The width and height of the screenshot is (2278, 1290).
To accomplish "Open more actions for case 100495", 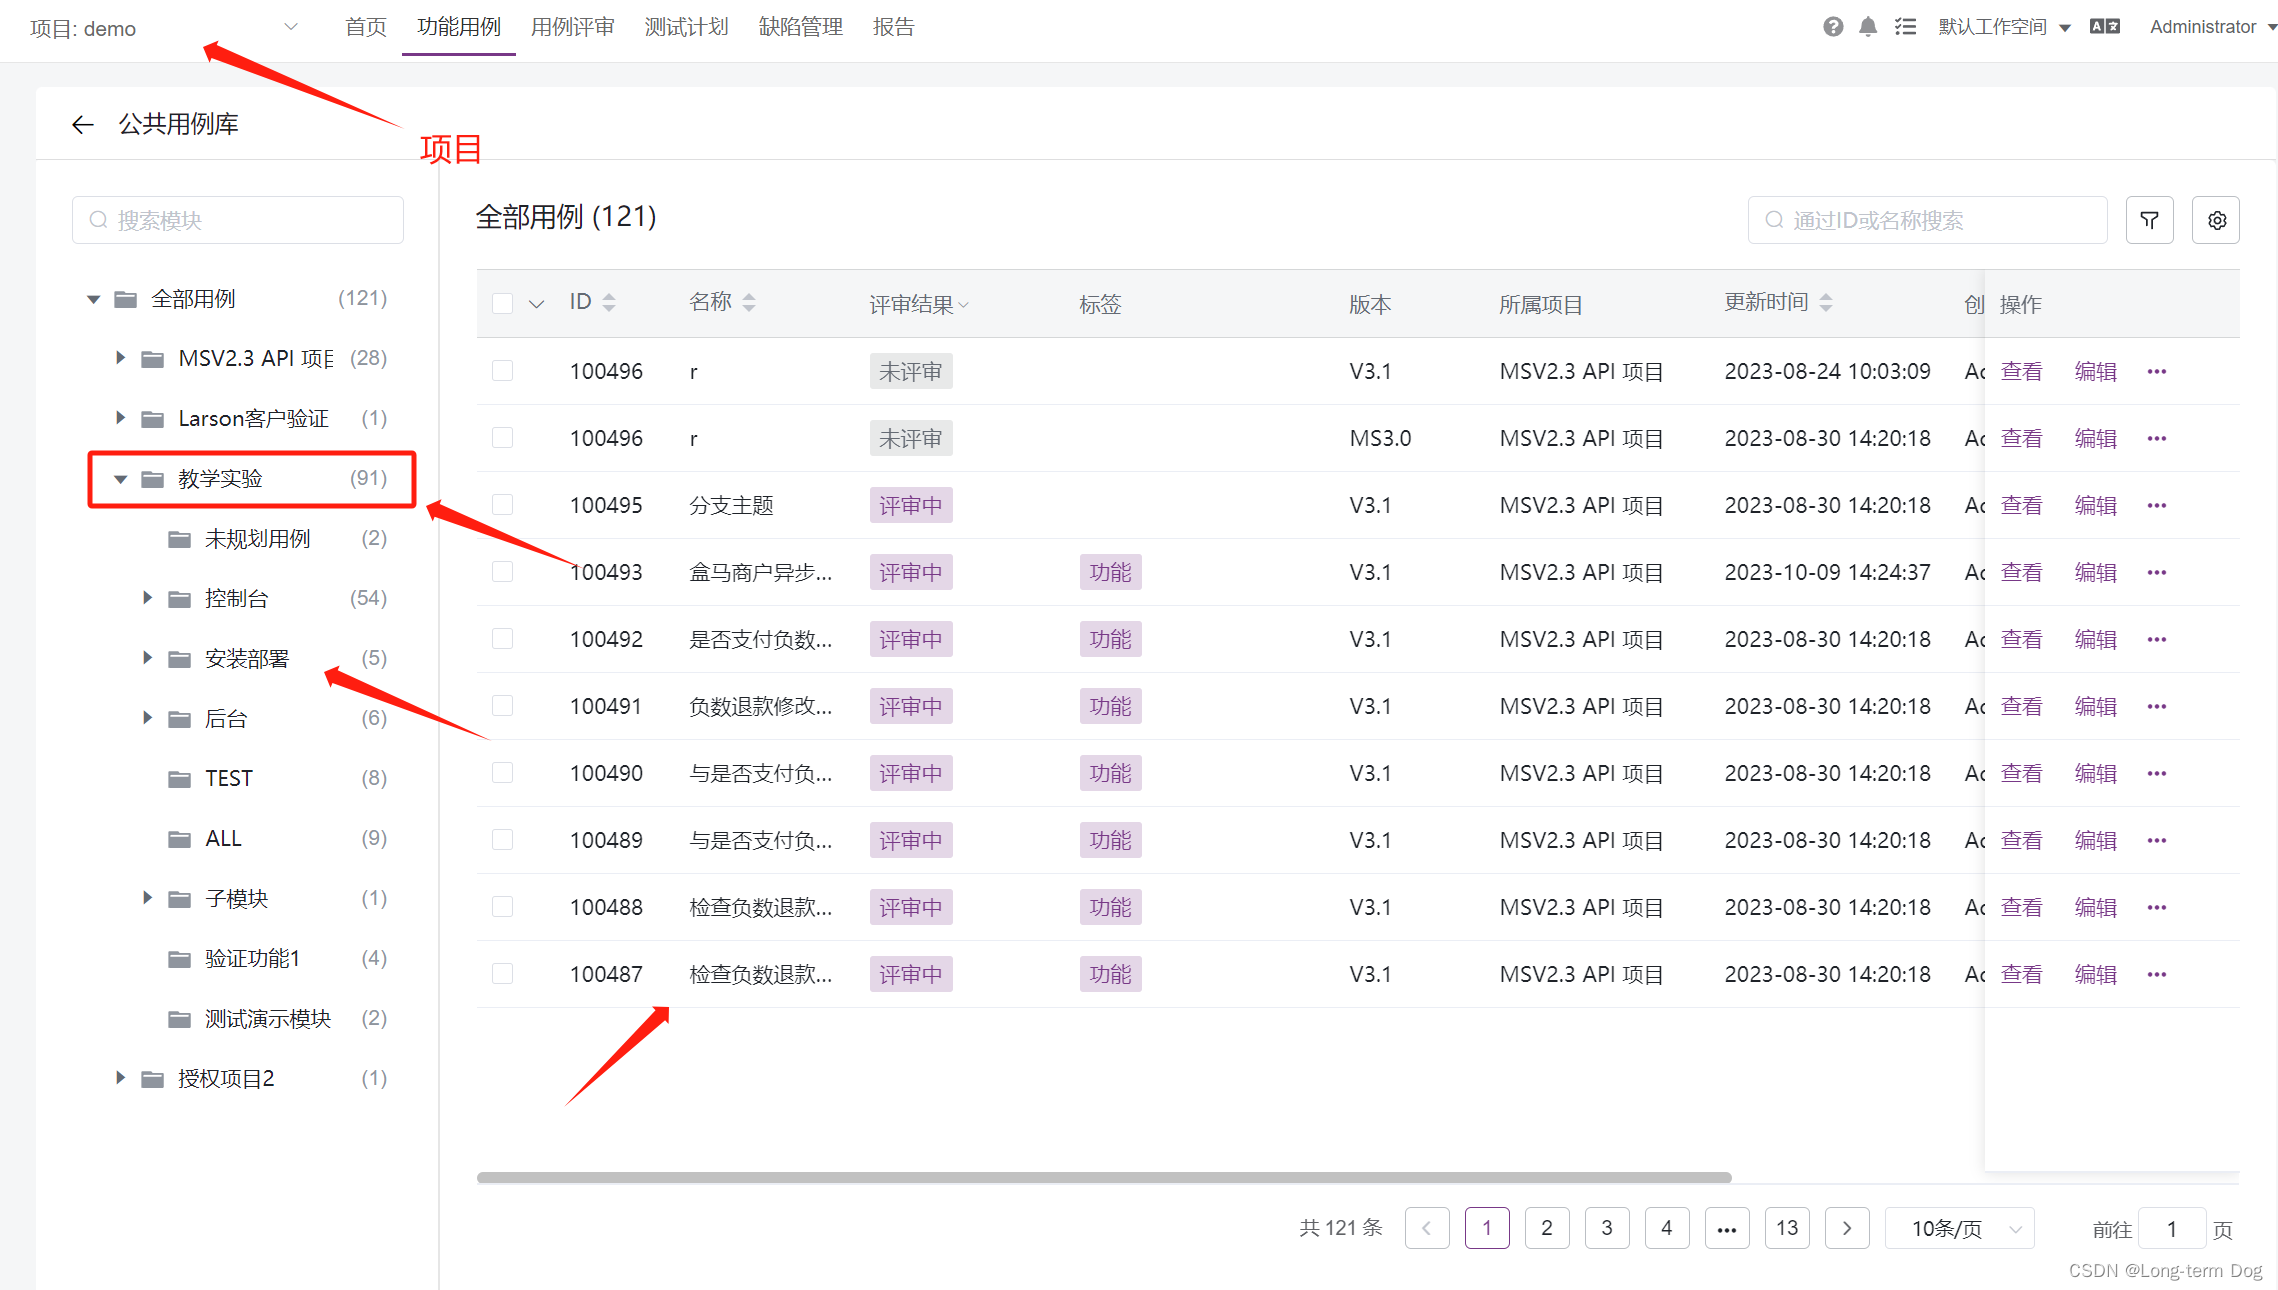I will [2156, 505].
